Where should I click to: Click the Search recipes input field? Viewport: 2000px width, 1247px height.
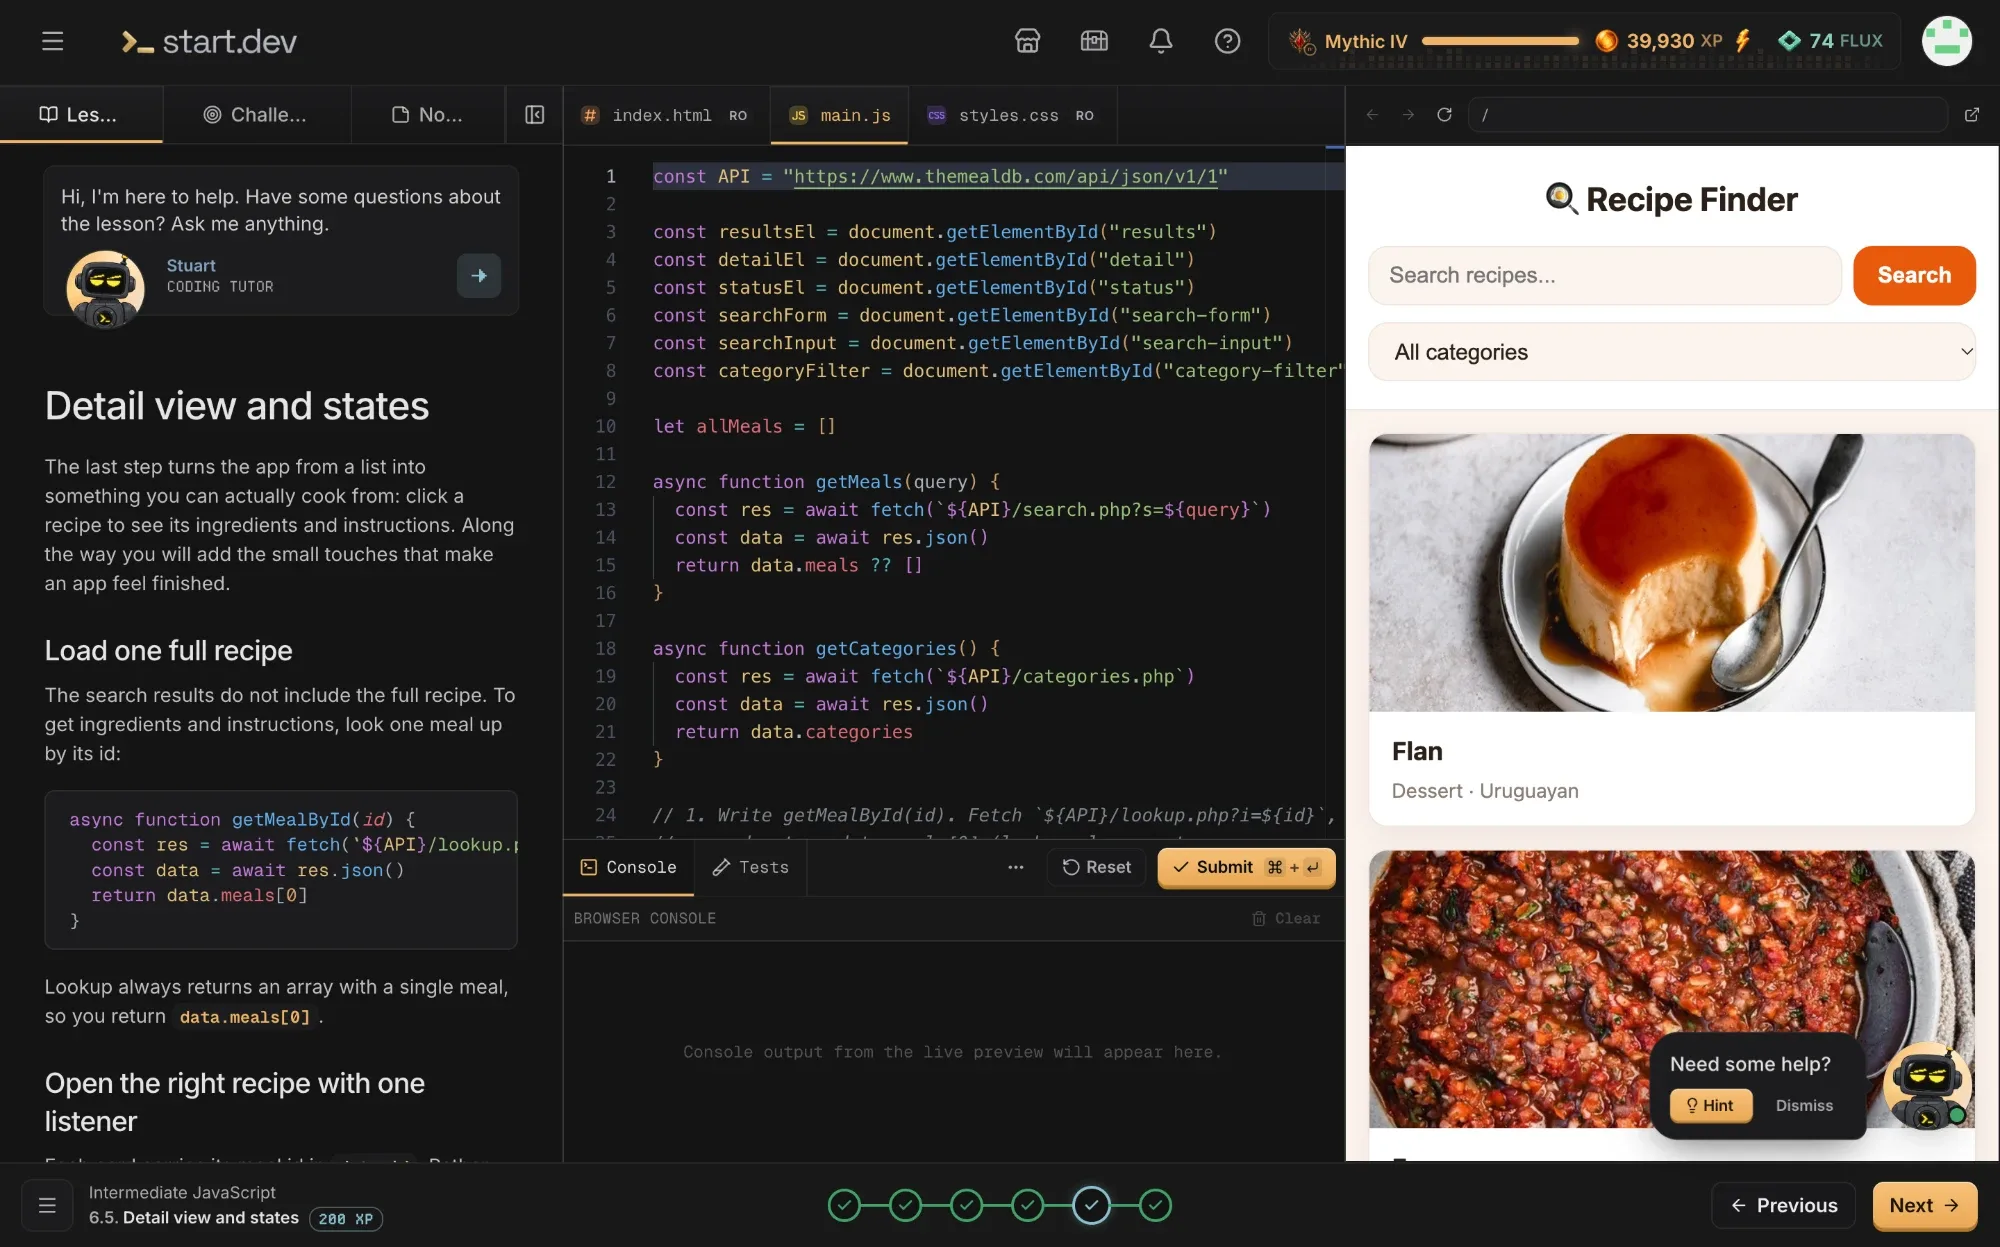pyautogui.click(x=1604, y=275)
